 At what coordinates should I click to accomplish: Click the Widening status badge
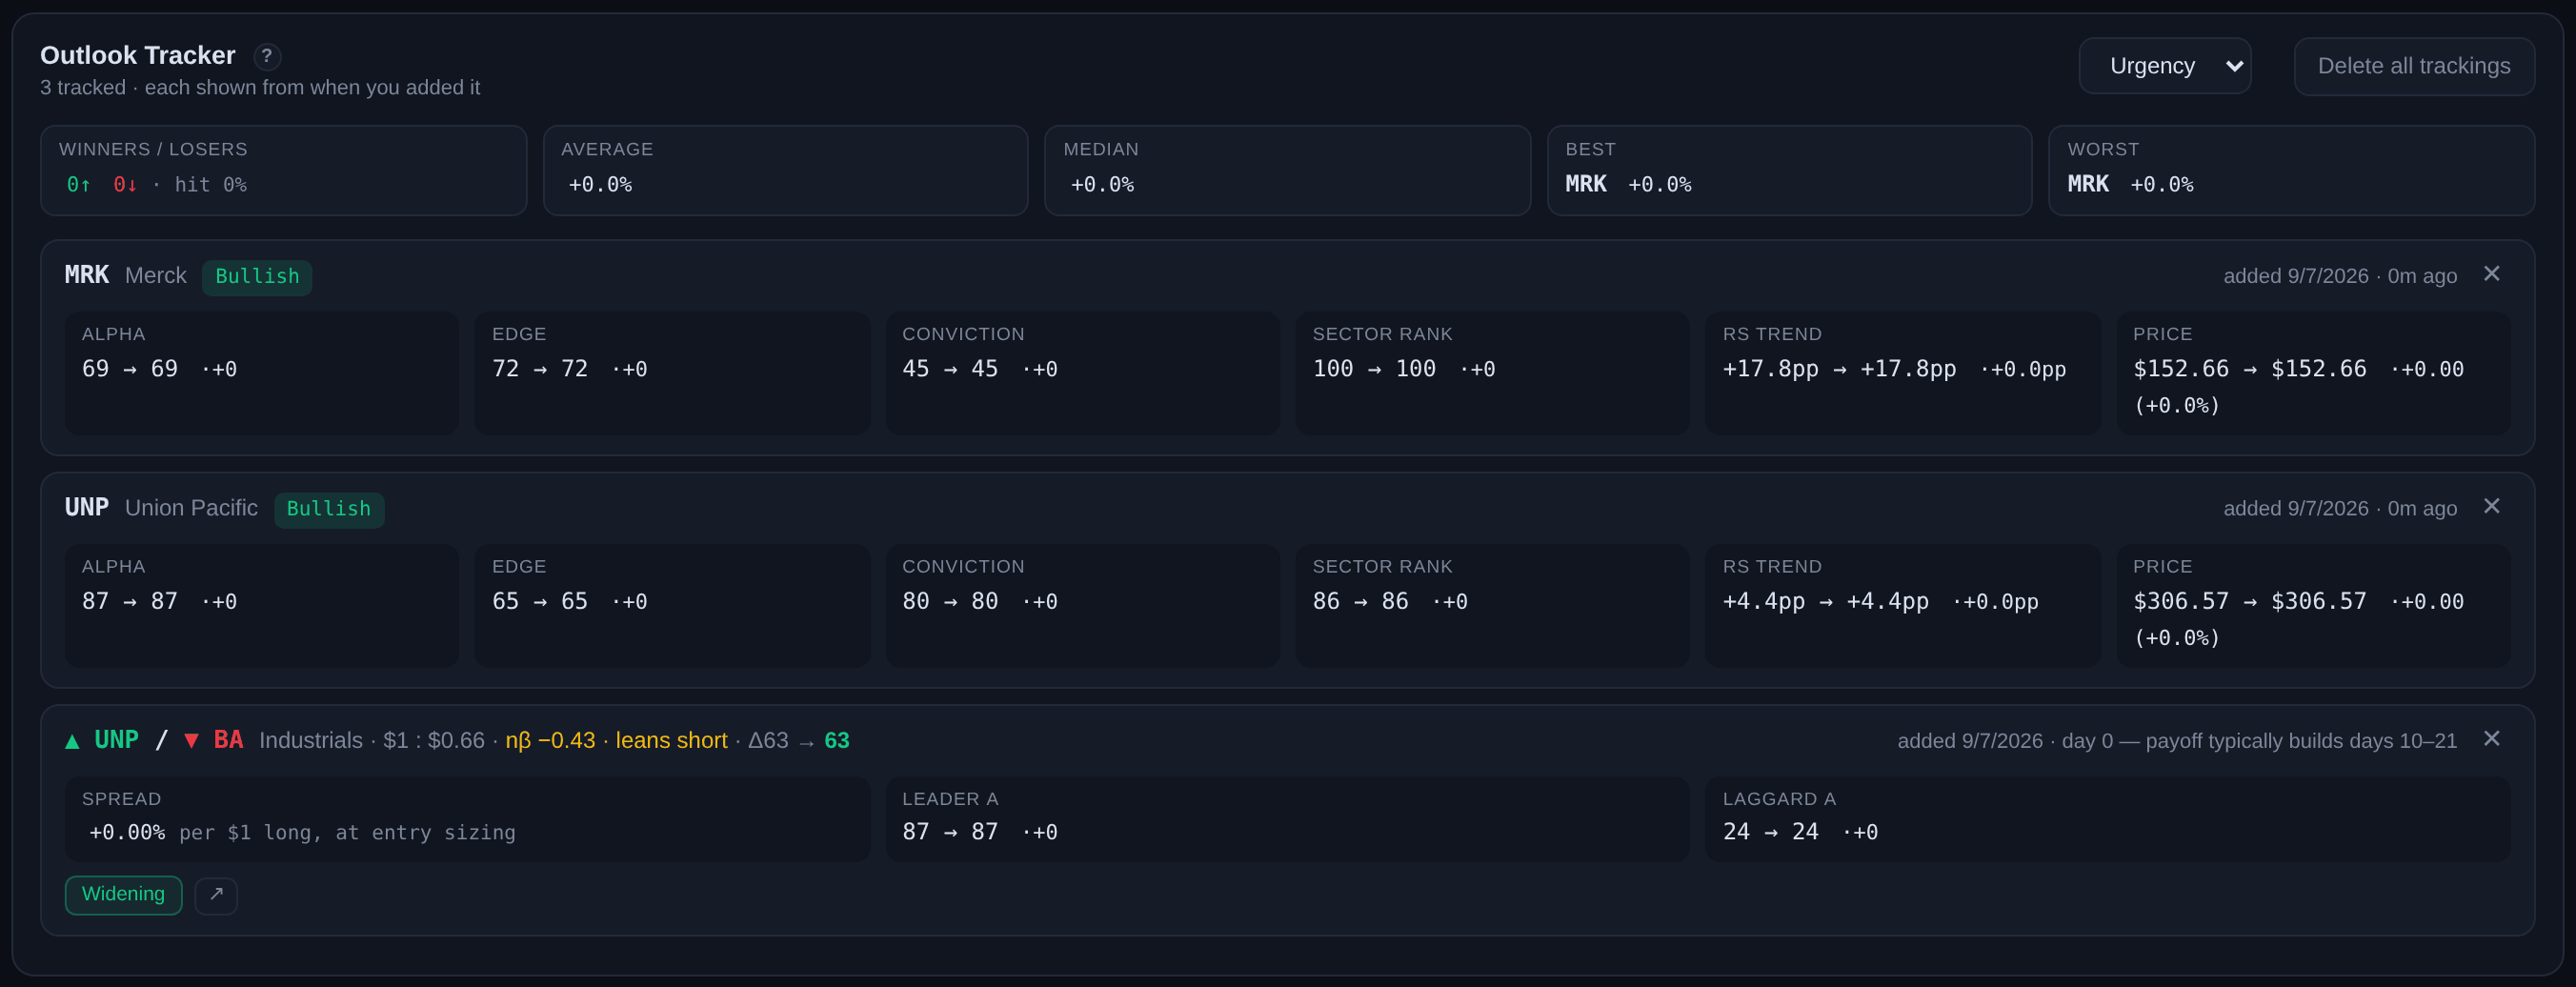click(x=123, y=895)
